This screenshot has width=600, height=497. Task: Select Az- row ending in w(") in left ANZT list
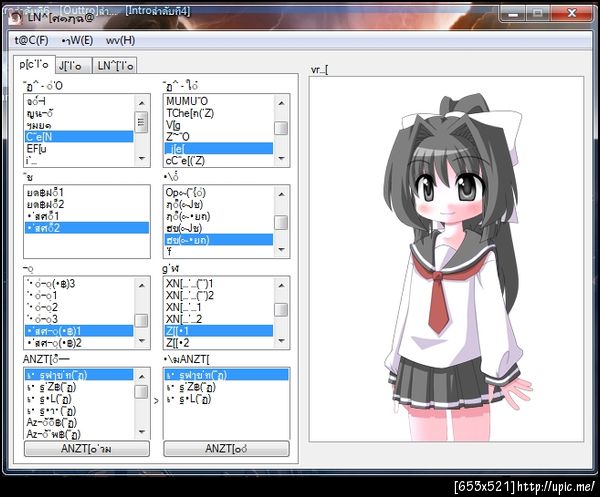[x=79, y=434]
